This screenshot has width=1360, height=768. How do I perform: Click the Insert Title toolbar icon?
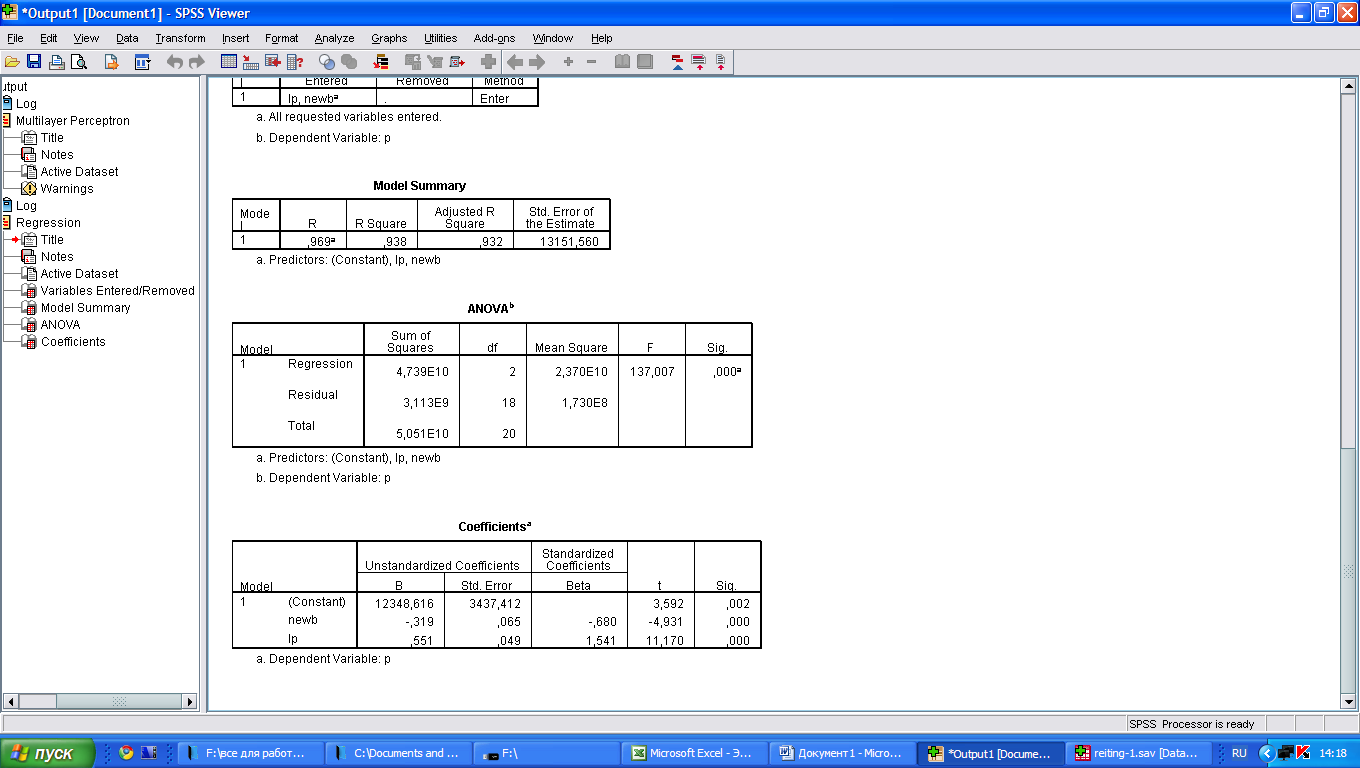click(699, 62)
